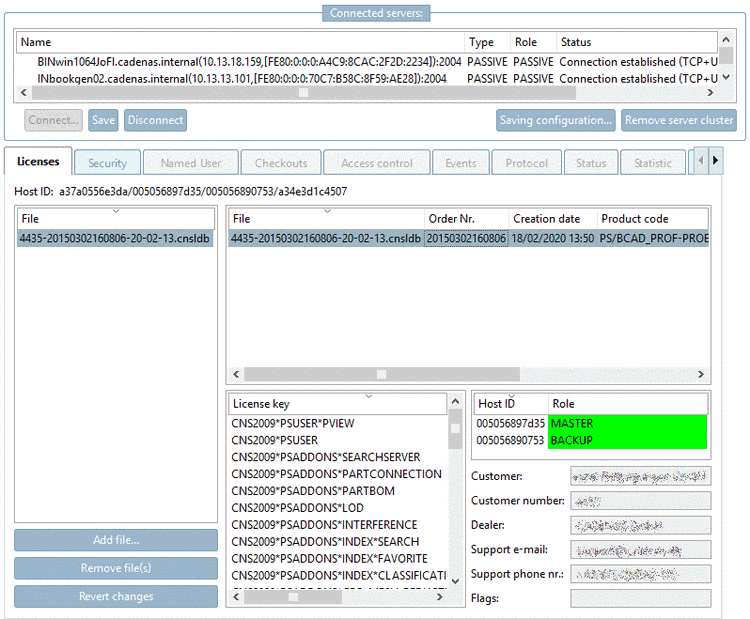Select CNS2009*PSADDONS*INTERFERENCE key
Image resolution: width=750 pixels, height=619 pixels.
point(324,525)
